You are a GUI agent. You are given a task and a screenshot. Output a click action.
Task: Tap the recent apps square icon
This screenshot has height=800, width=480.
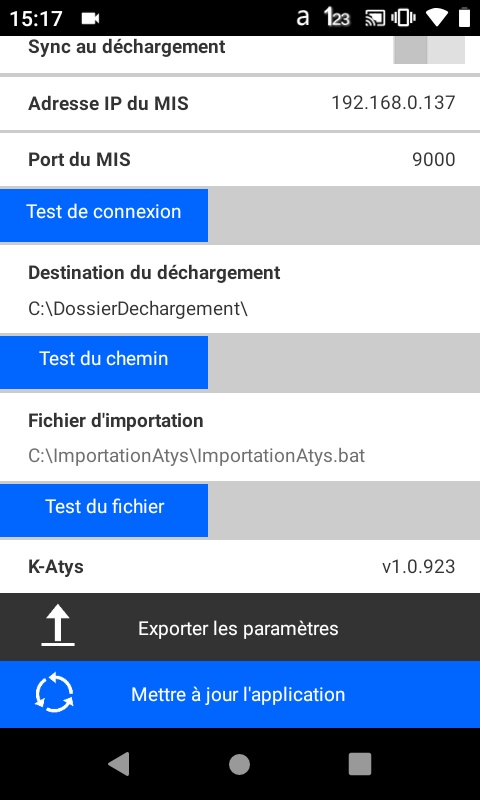pyautogui.click(x=360, y=764)
